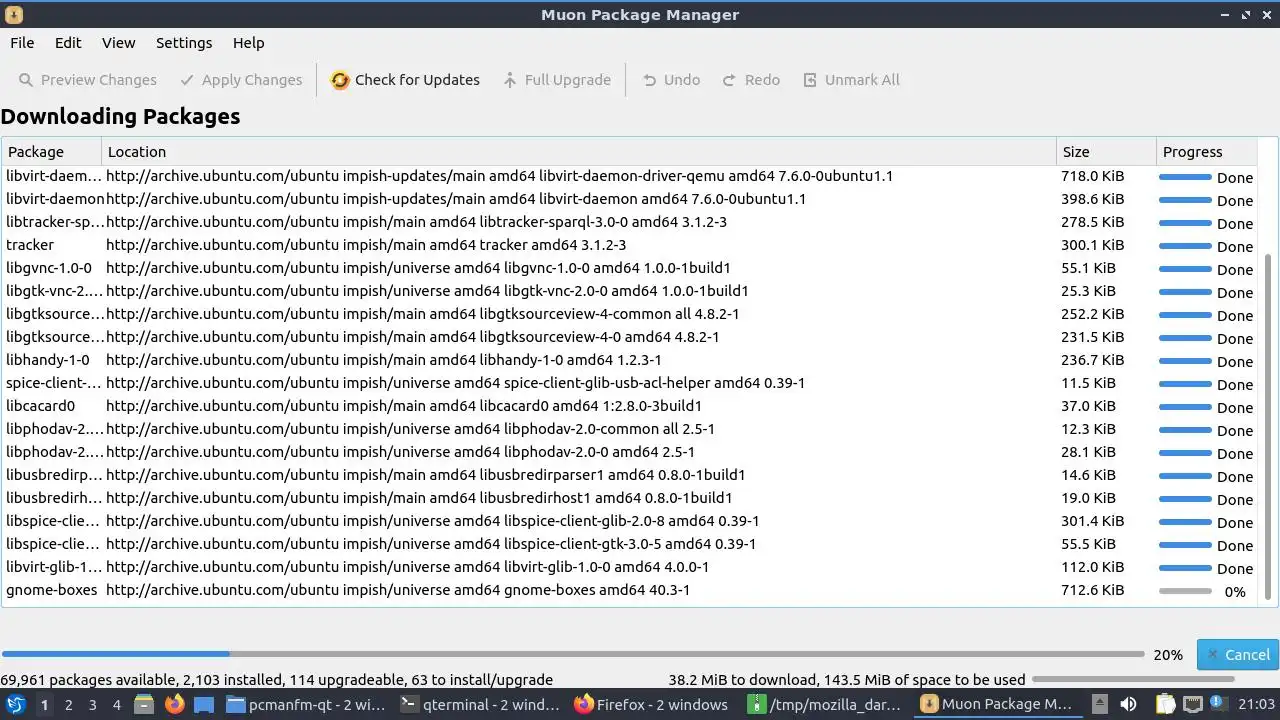
Task: Launch Firefox from the quick-launch icon
Action: tap(174, 704)
